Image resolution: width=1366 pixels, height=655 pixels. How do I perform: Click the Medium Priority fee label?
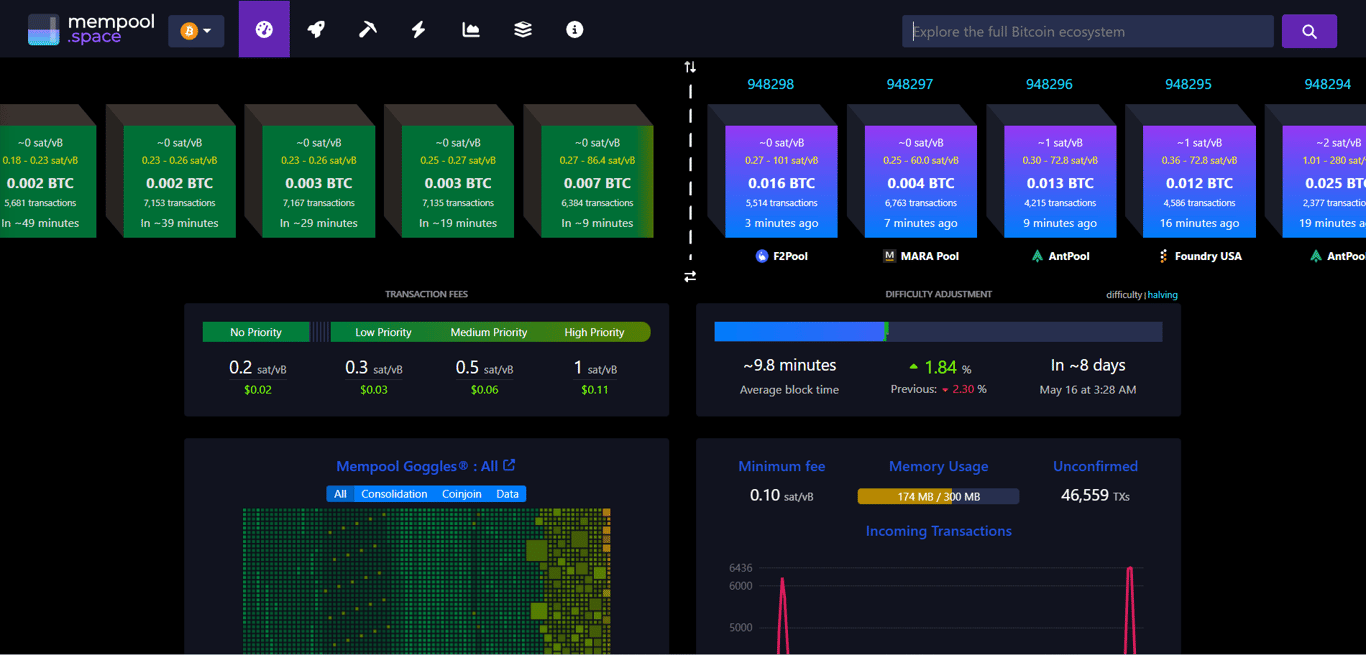[x=489, y=332]
